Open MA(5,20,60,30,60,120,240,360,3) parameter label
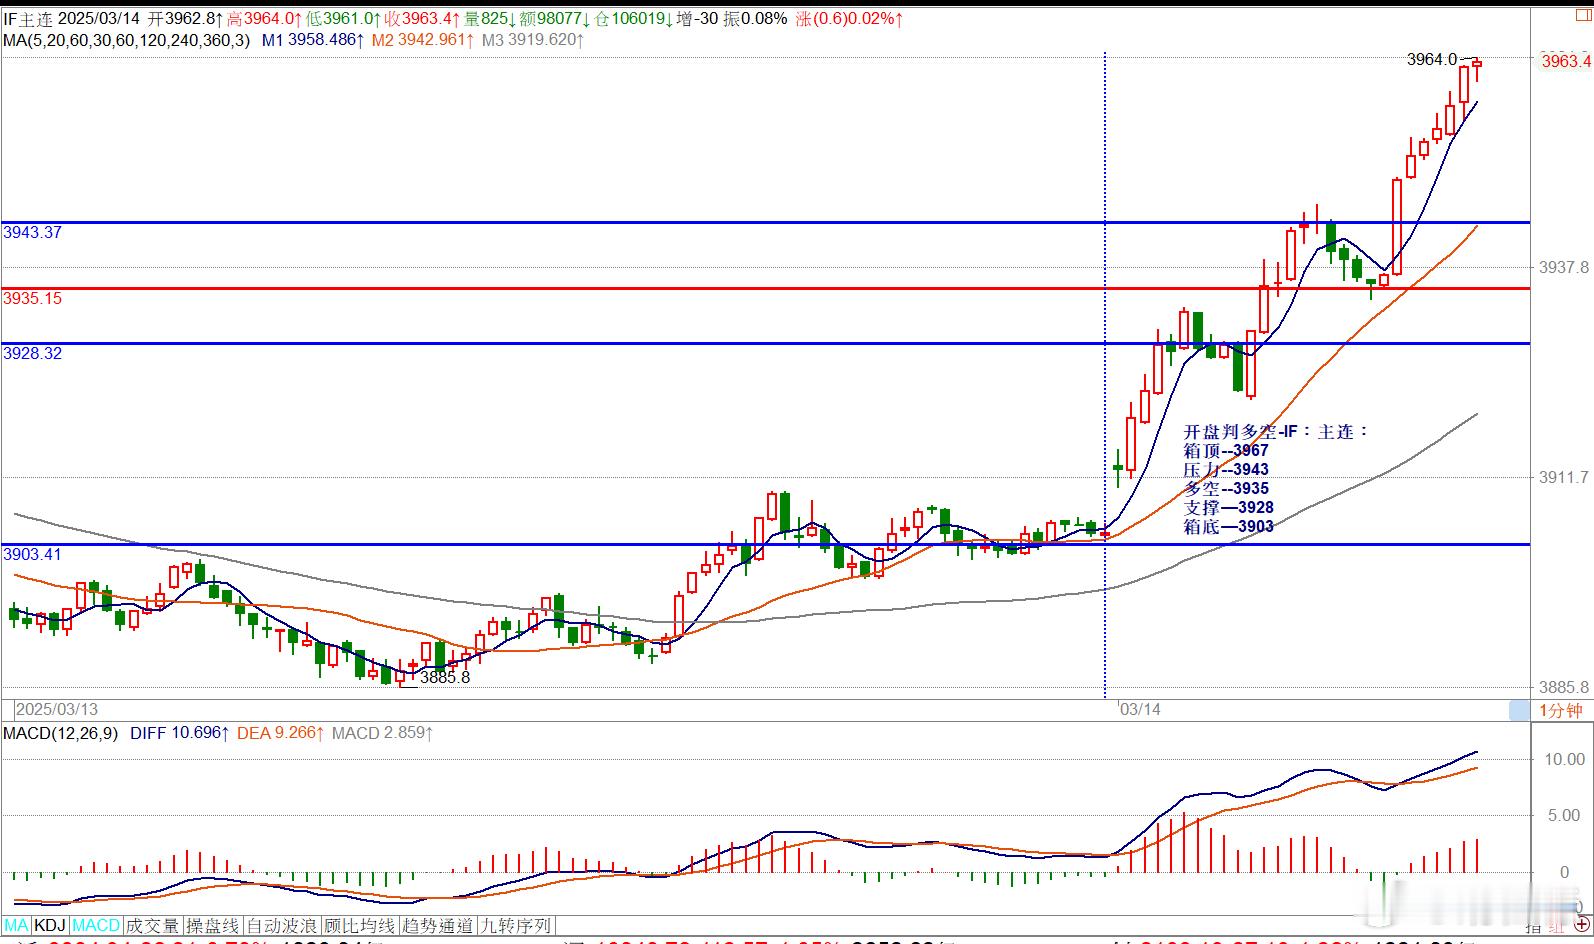This screenshot has width=1594, height=944. point(126,40)
